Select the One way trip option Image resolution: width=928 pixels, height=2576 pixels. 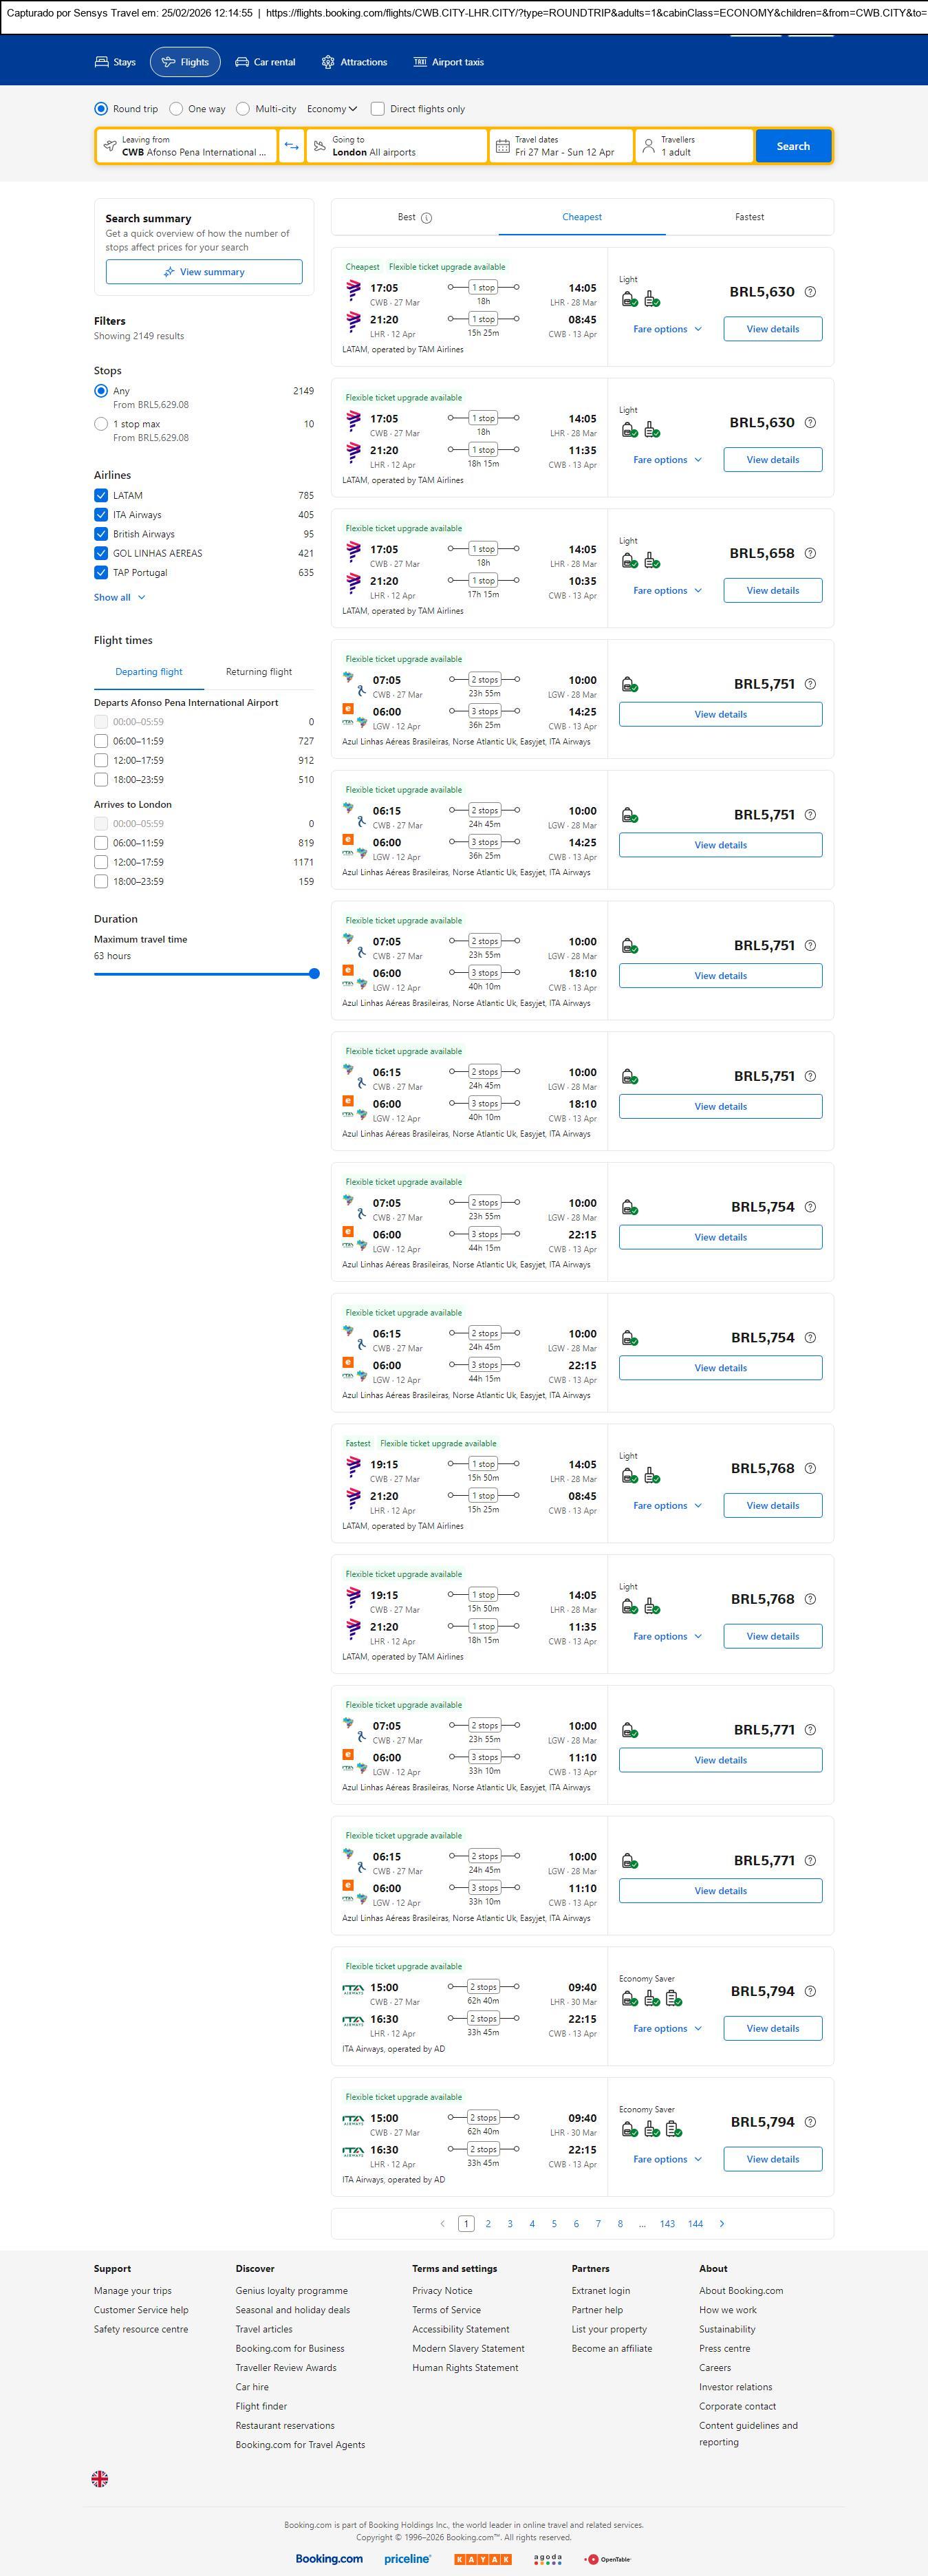[x=177, y=109]
